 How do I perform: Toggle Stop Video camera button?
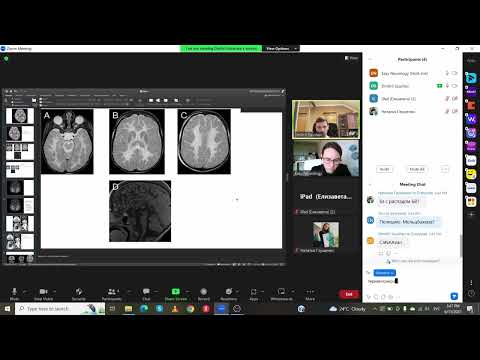tap(43, 292)
